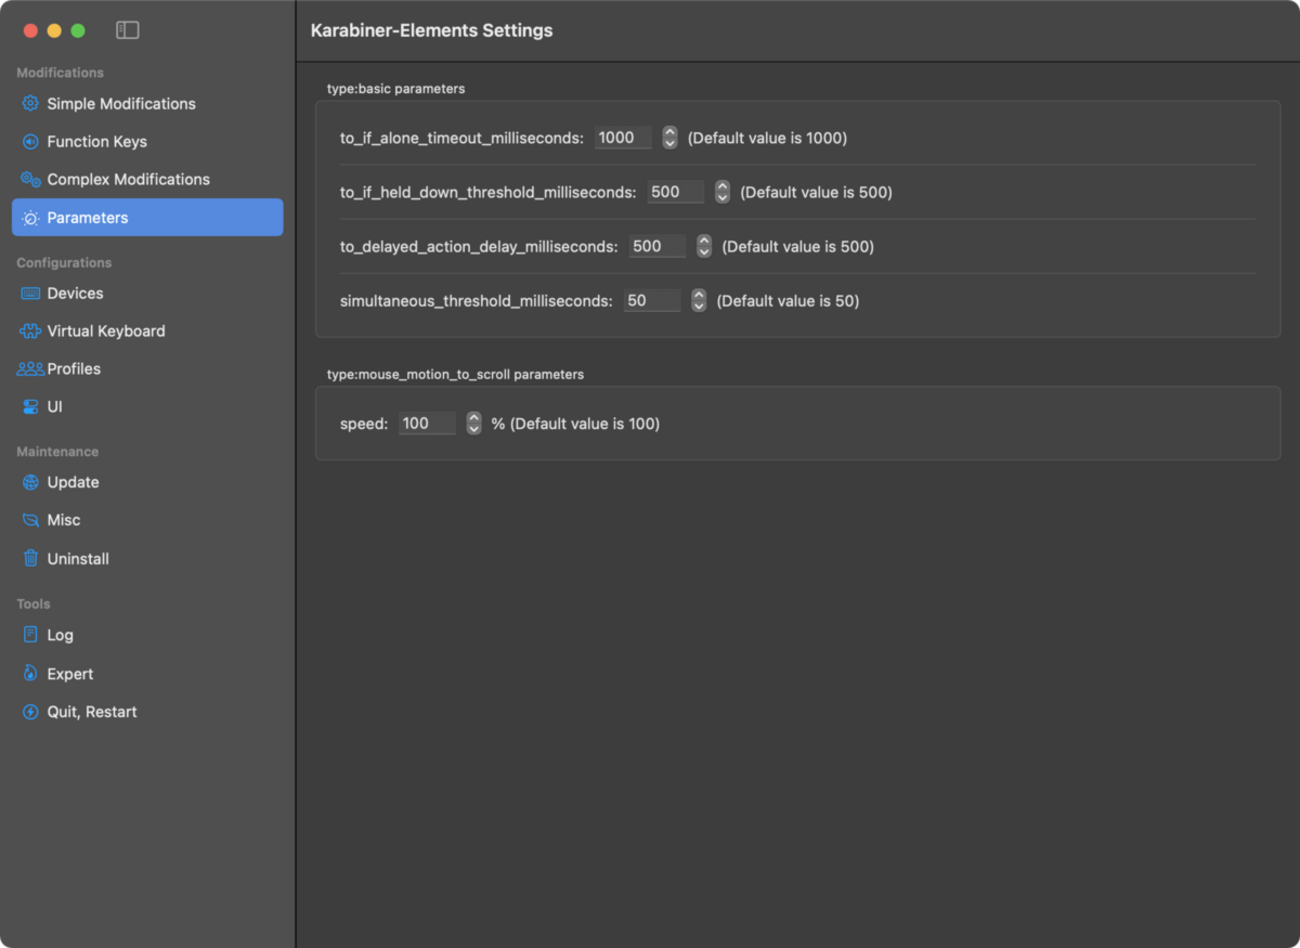Image resolution: width=1300 pixels, height=948 pixels.
Task: Click the Profiles people icon
Action: pyautogui.click(x=30, y=368)
